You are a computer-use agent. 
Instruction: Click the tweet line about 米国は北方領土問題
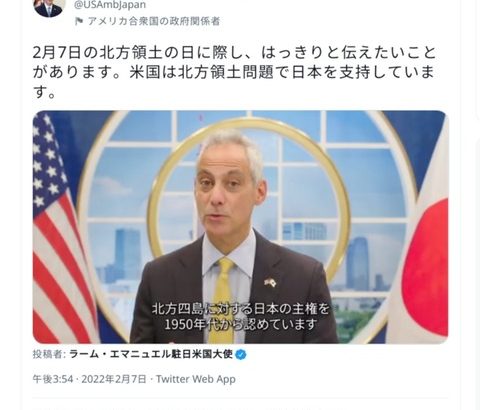point(233,72)
